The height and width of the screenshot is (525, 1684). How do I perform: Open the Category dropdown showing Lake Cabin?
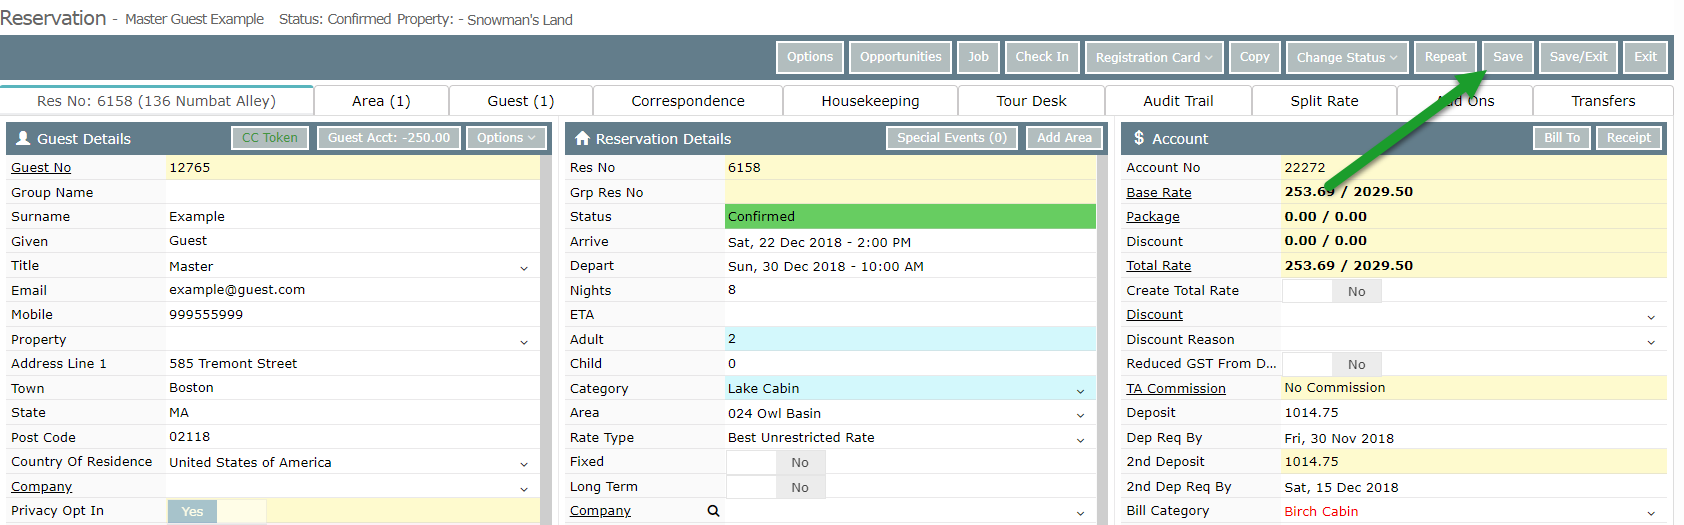[x=1080, y=390]
